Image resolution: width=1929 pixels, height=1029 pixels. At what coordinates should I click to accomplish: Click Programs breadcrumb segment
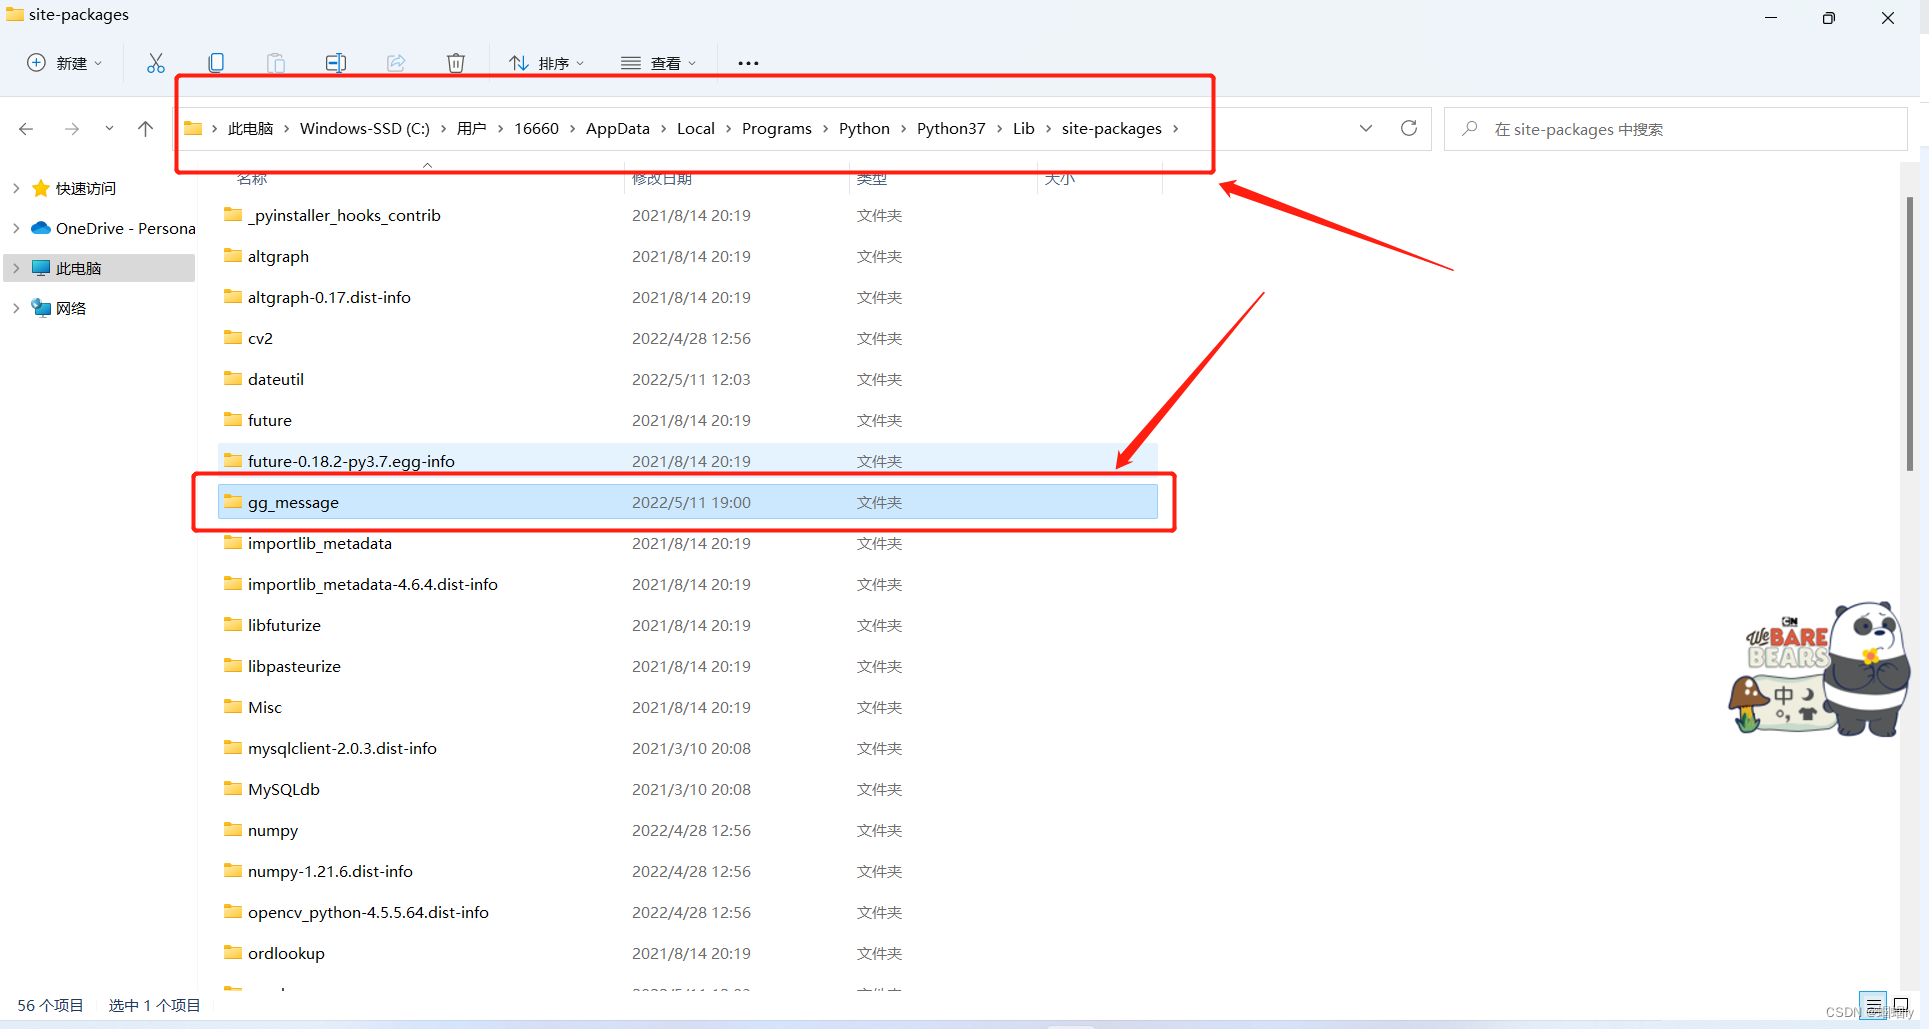(777, 129)
